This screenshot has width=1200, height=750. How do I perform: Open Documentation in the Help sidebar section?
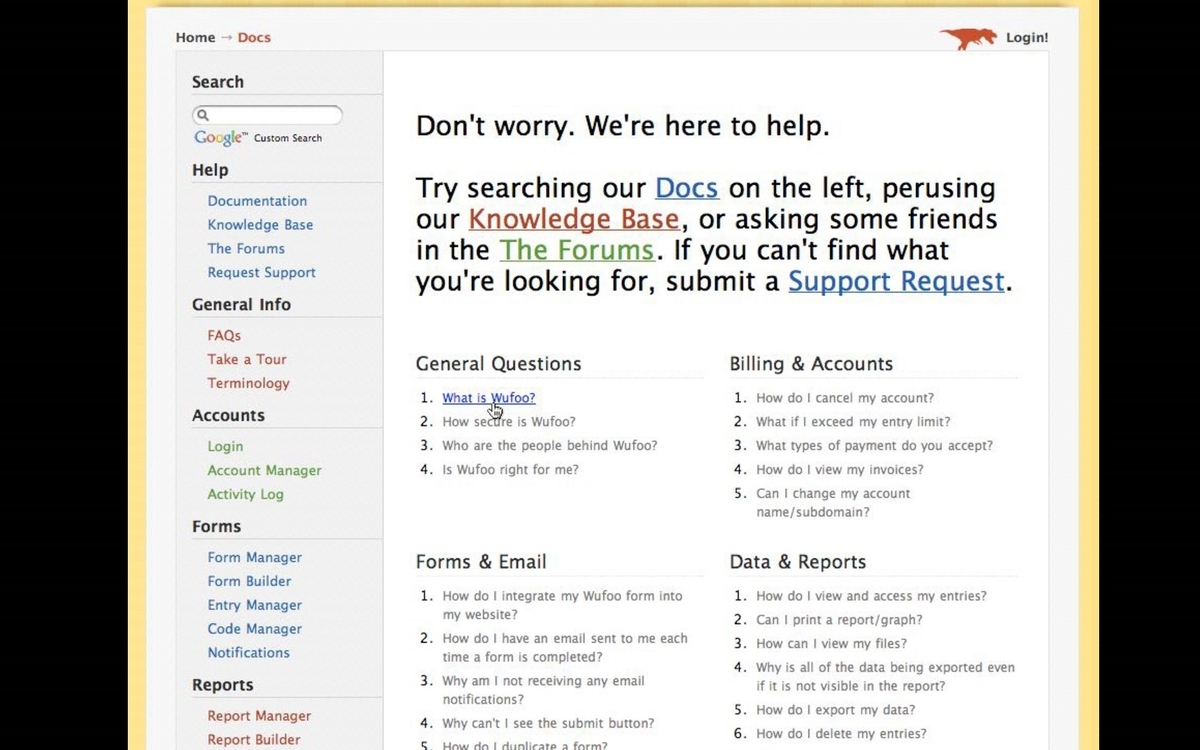[257, 201]
